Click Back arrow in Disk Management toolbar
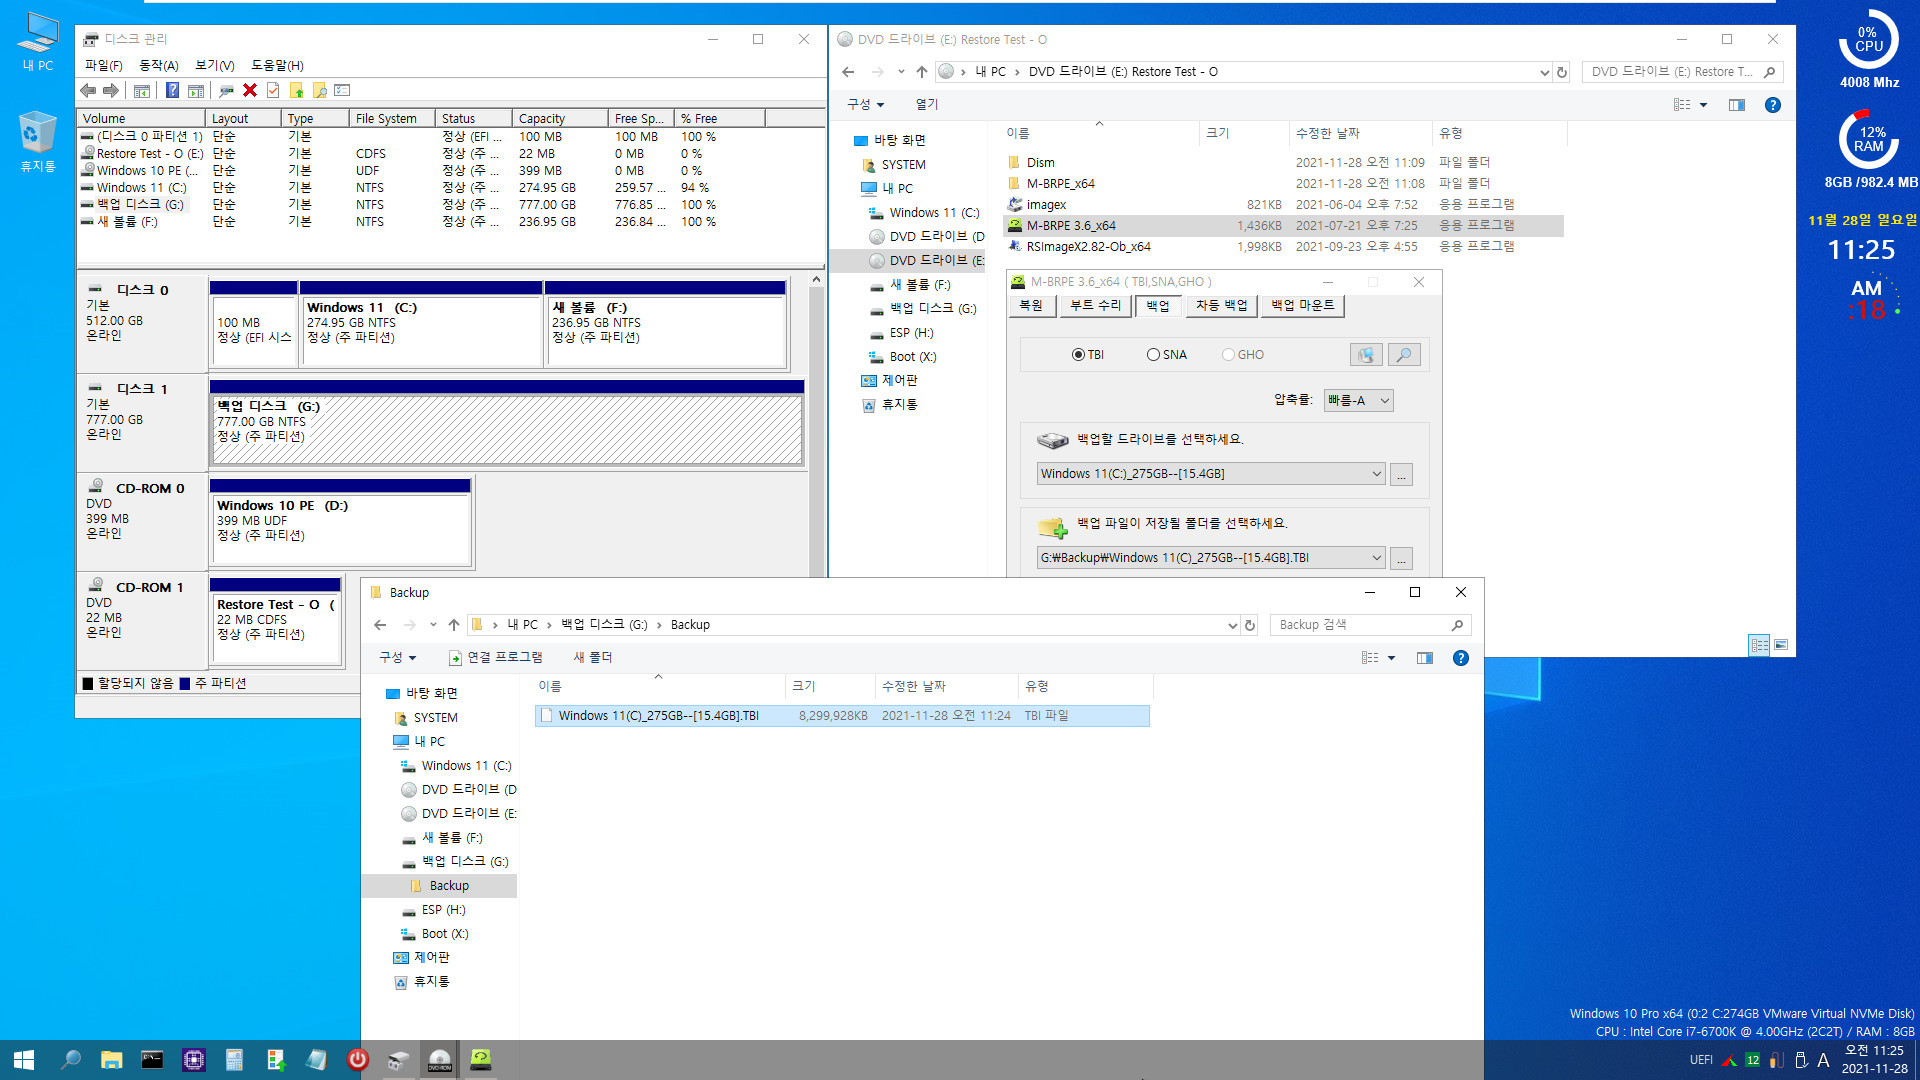This screenshot has width=1920, height=1080. [88, 91]
